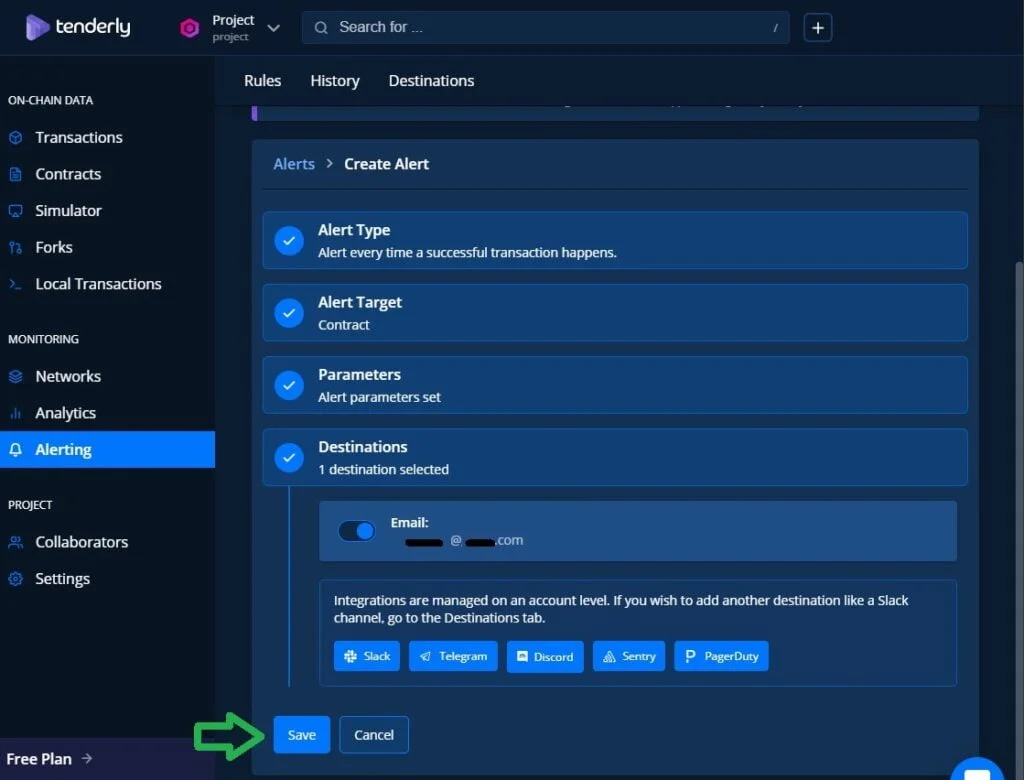This screenshot has height=780, width=1024.
Task: Expand the Alert Target step
Action: 615,313
